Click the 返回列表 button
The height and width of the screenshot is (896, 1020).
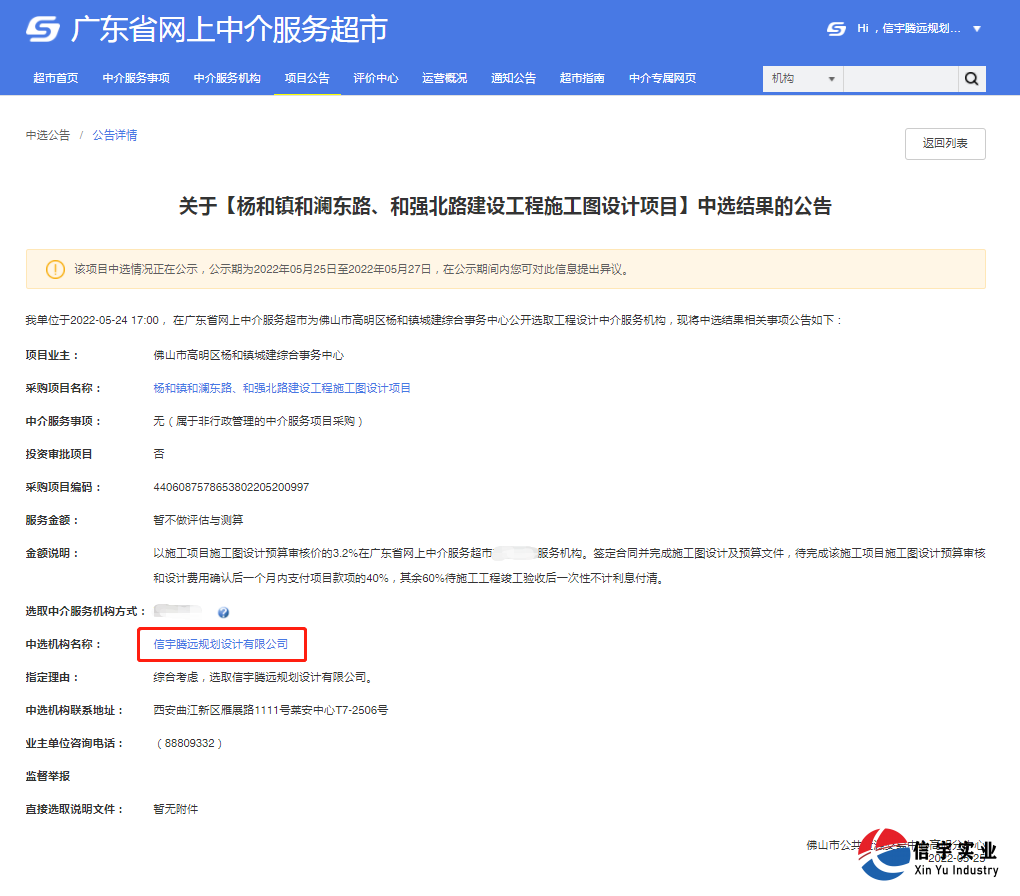pos(944,143)
